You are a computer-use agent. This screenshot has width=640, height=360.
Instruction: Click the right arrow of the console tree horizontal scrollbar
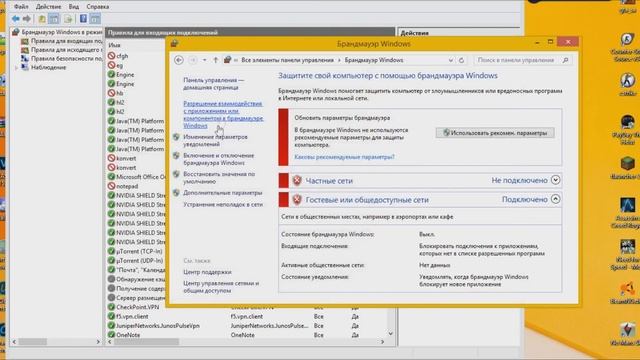[98, 342]
